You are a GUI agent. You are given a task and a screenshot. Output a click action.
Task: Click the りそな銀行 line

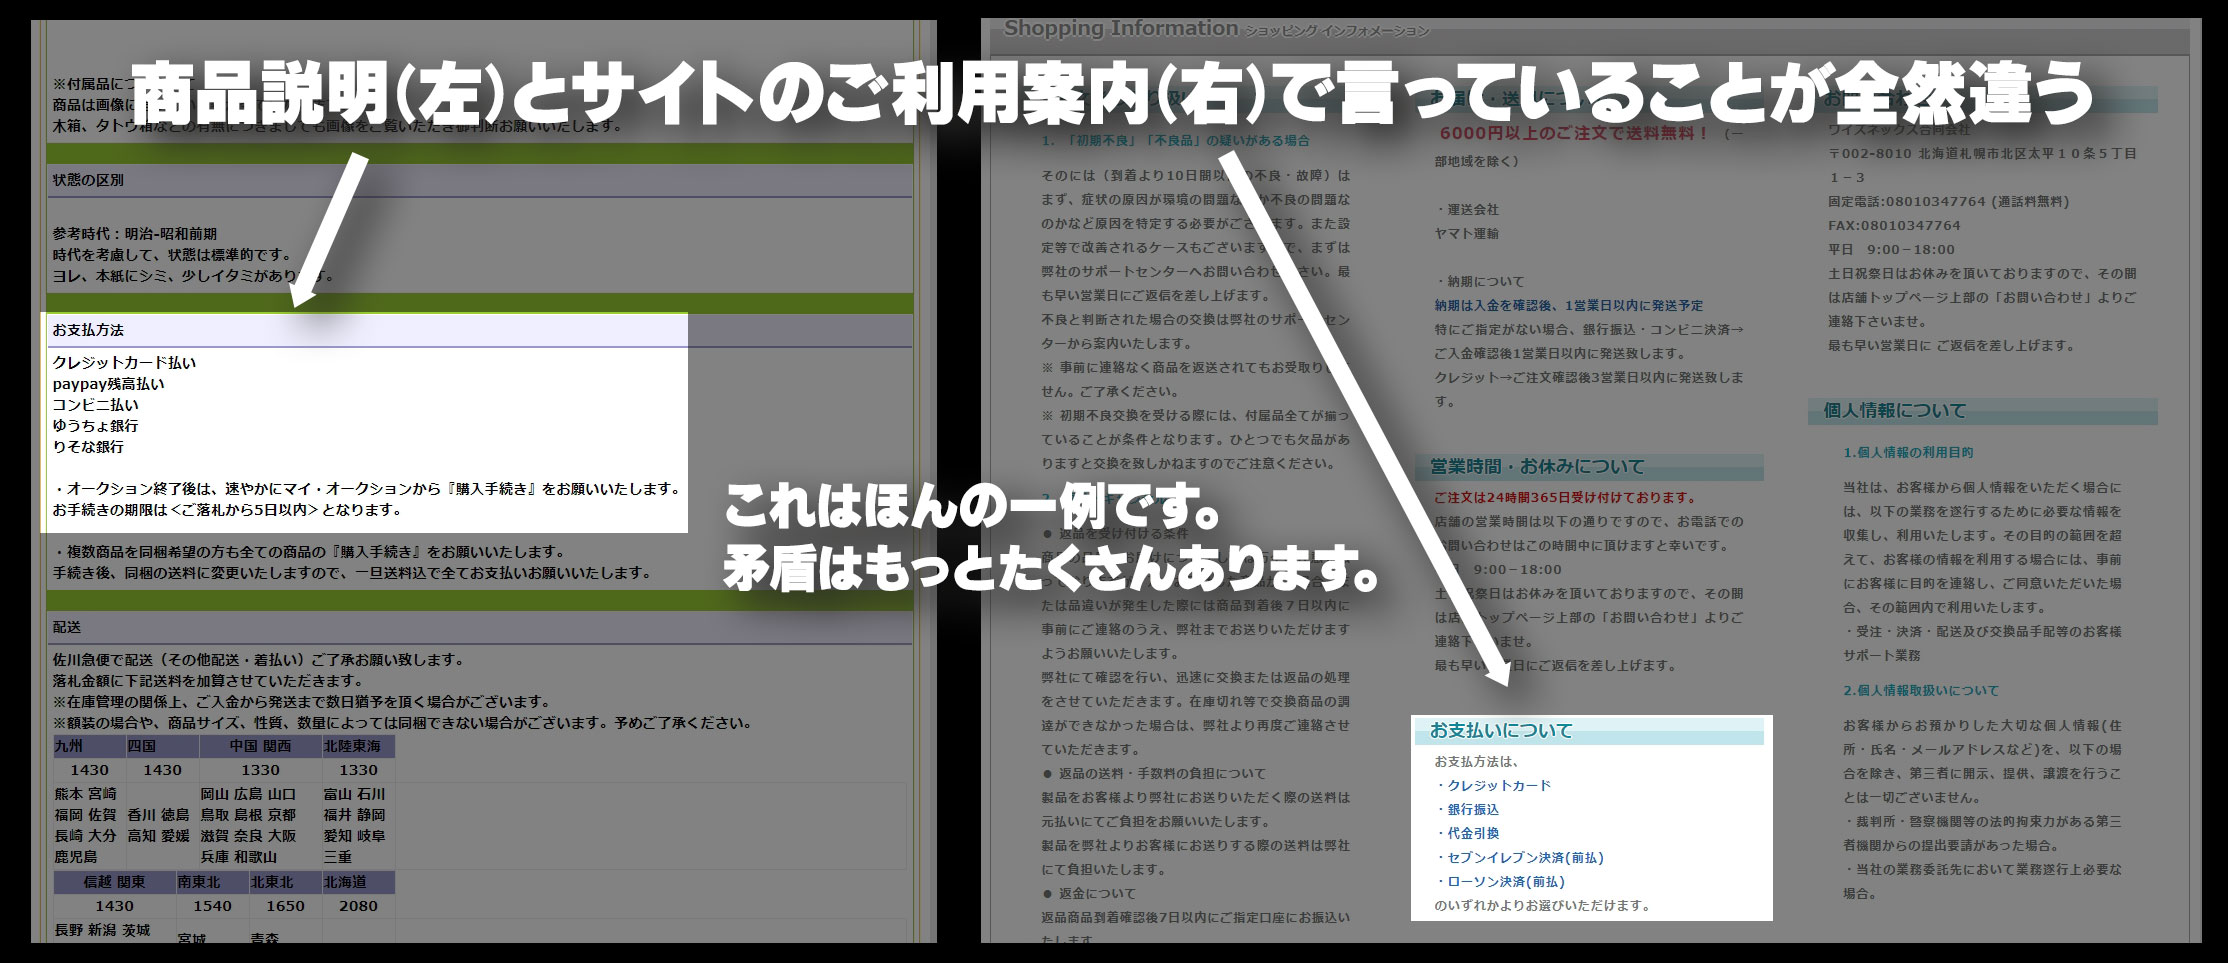88,446
